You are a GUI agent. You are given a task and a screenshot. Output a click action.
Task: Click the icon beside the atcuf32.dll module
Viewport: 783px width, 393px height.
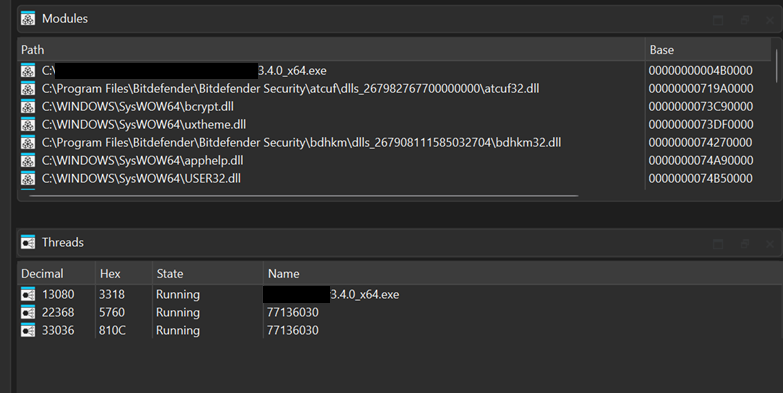coord(28,88)
